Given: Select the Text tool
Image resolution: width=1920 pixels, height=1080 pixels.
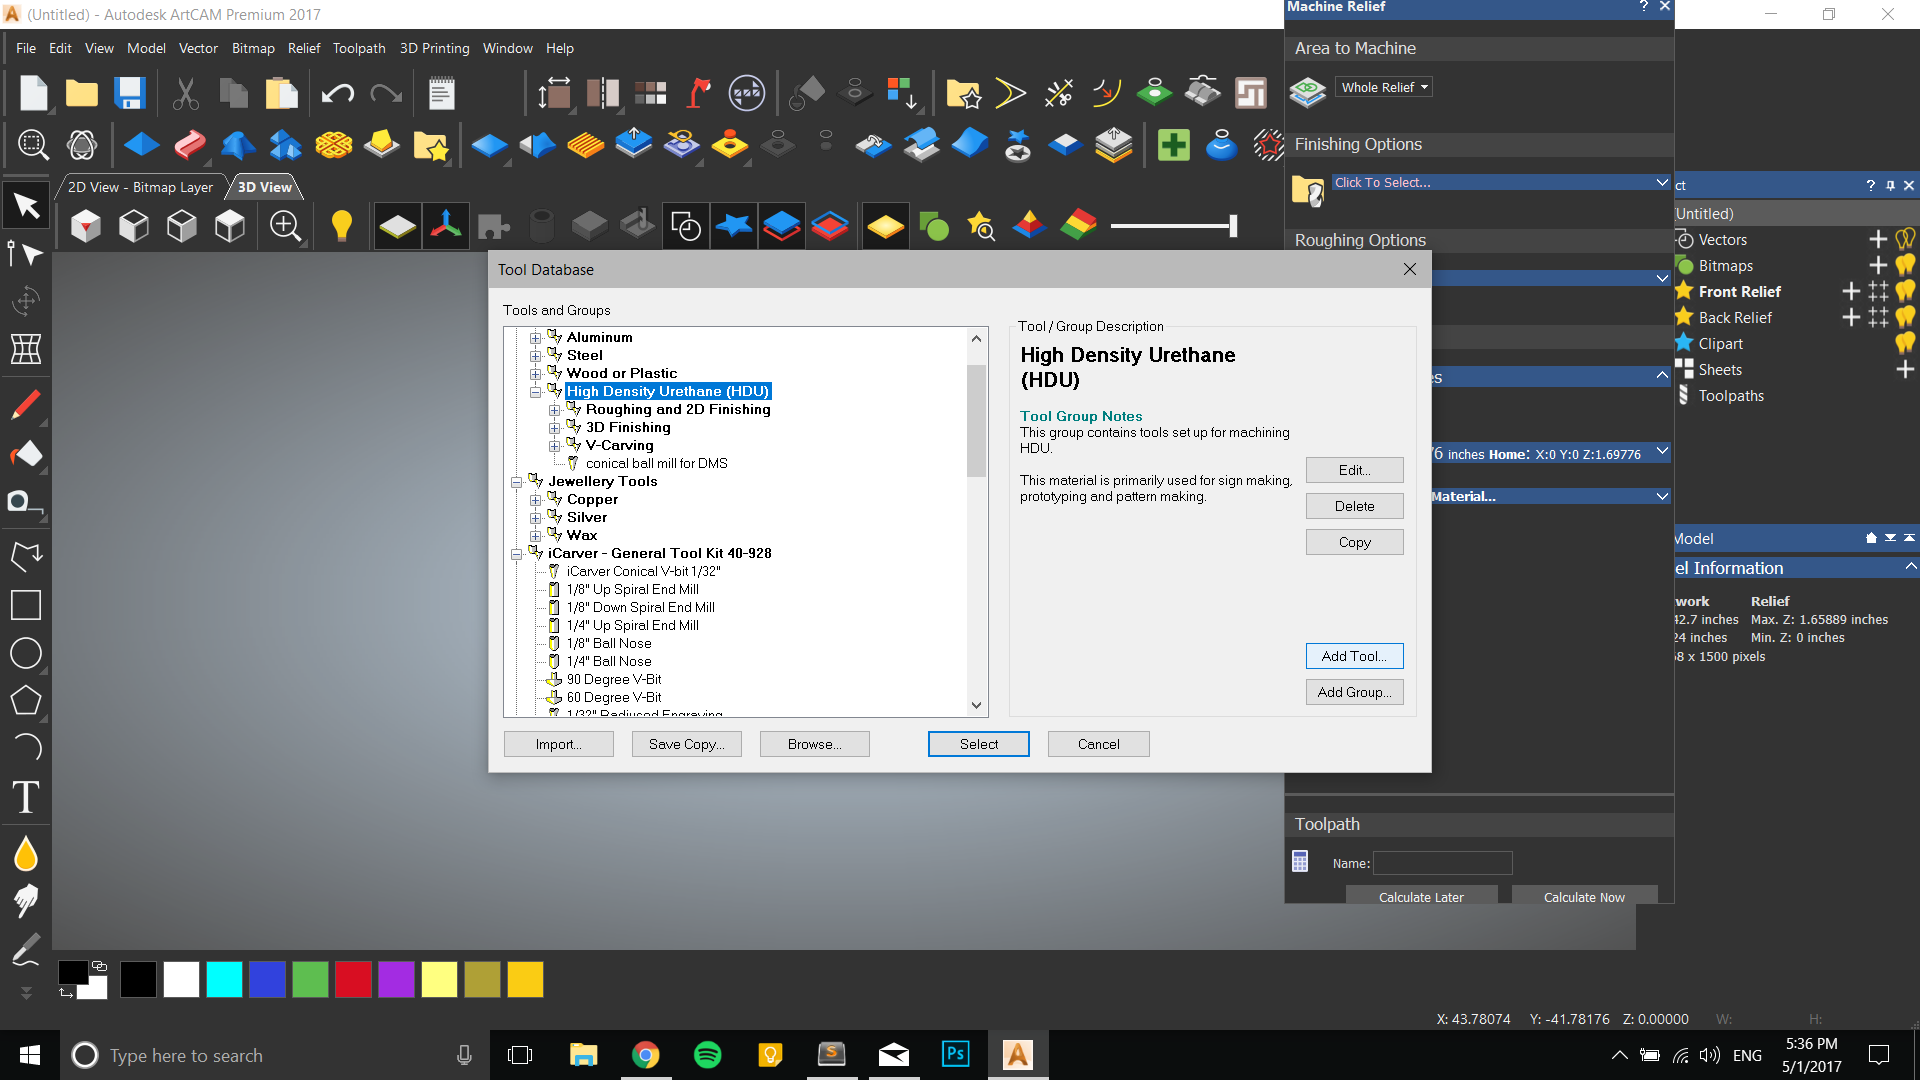Looking at the screenshot, I should 26,797.
